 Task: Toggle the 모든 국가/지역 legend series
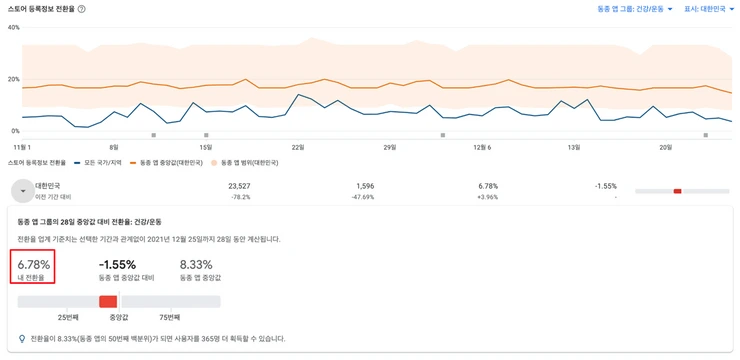coord(98,163)
